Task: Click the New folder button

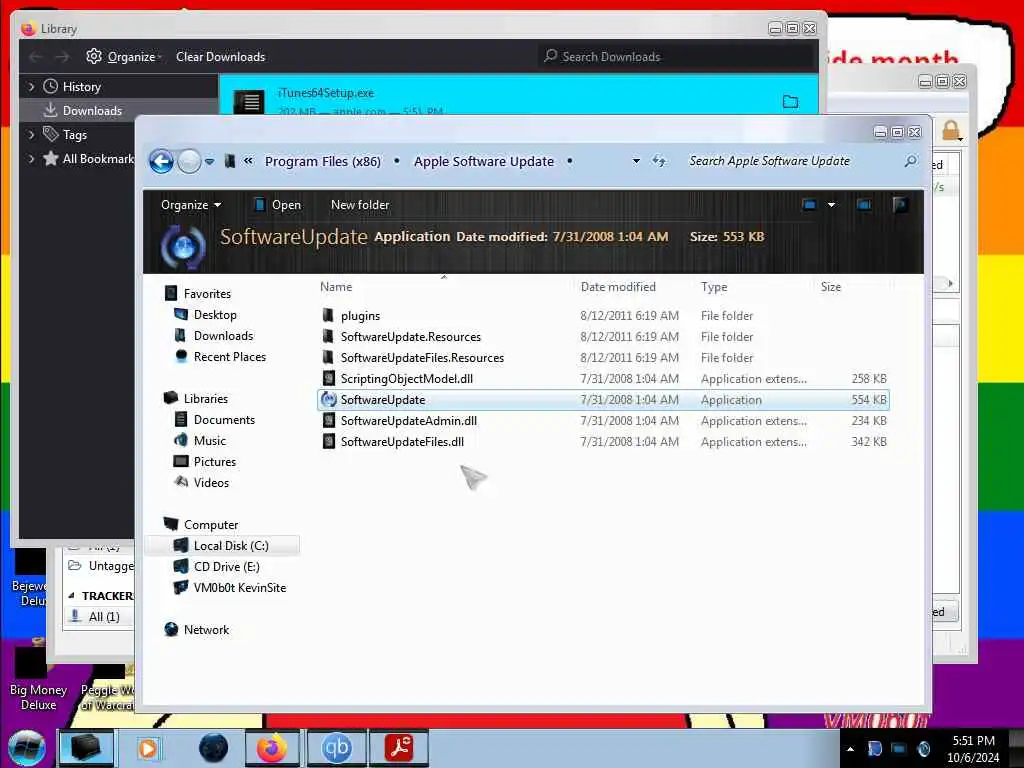Action: (x=360, y=205)
